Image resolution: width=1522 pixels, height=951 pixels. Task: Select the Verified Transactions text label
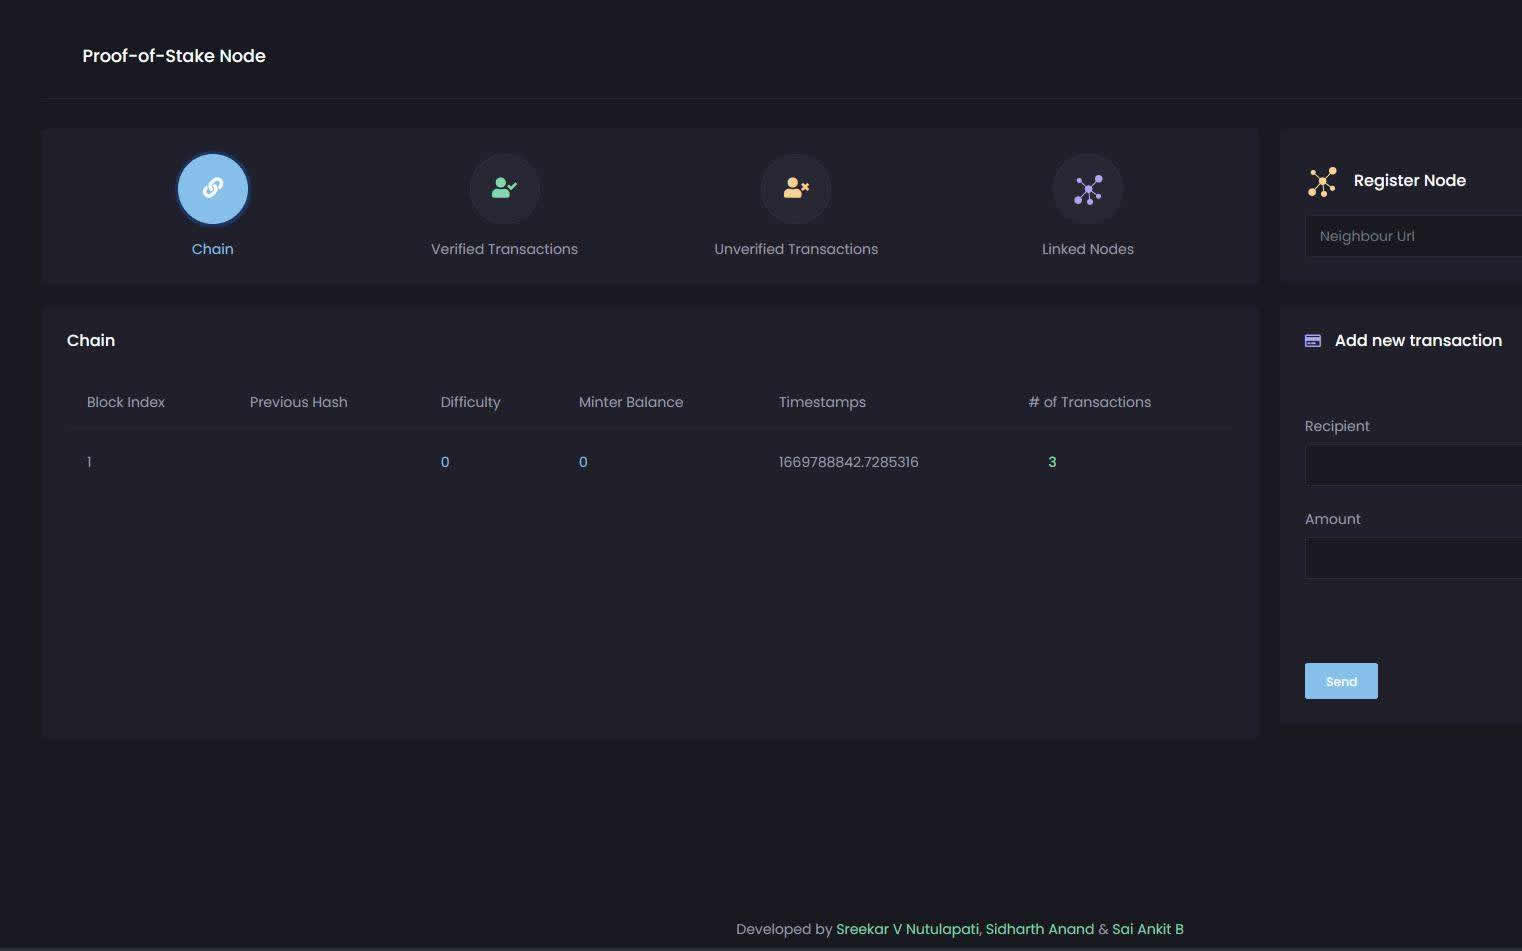pyautogui.click(x=504, y=249)
